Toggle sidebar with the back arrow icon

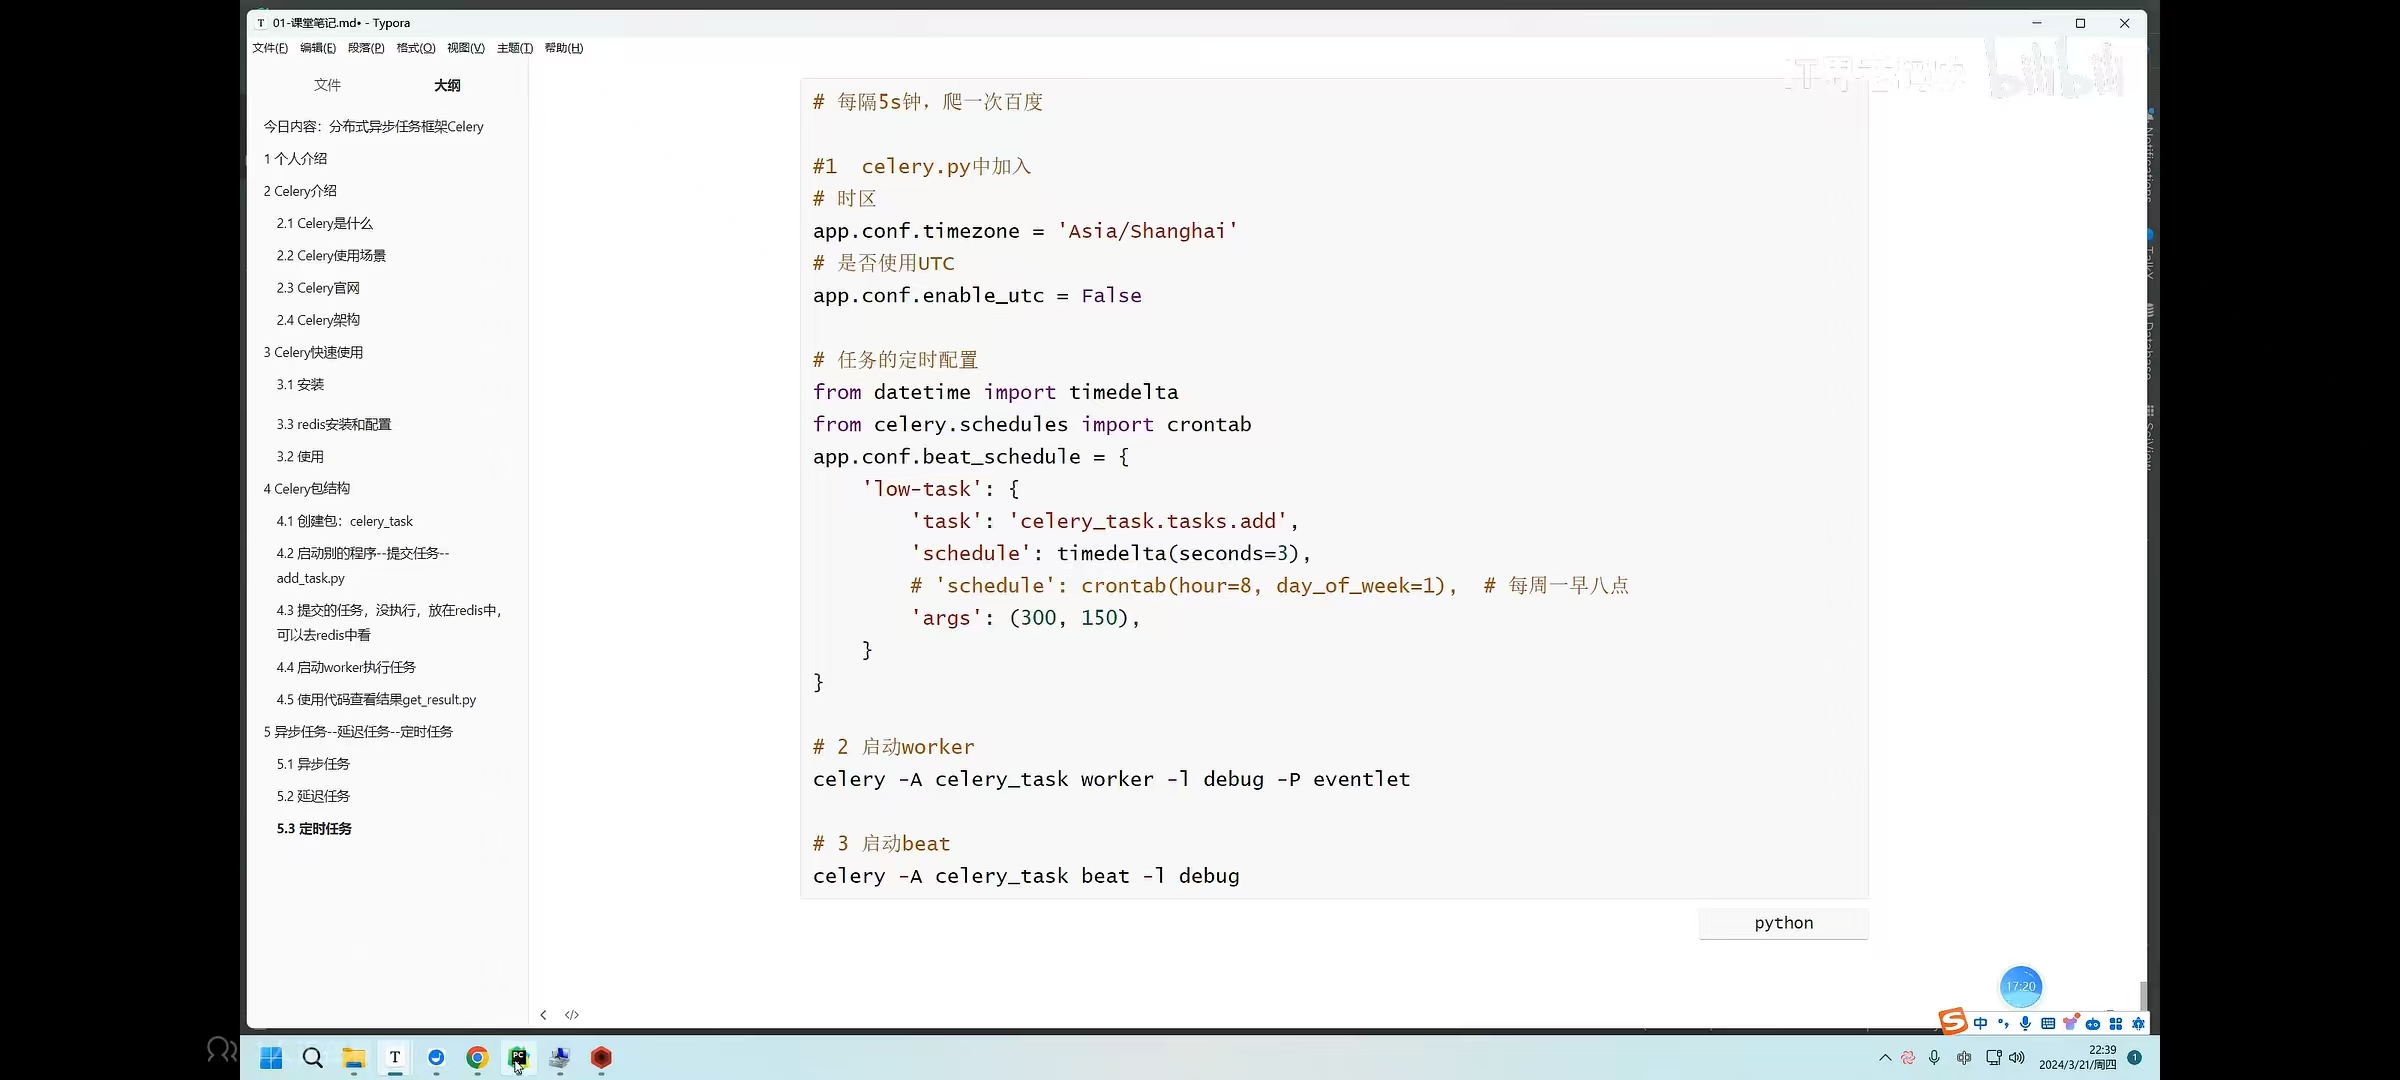(543, 1015)
